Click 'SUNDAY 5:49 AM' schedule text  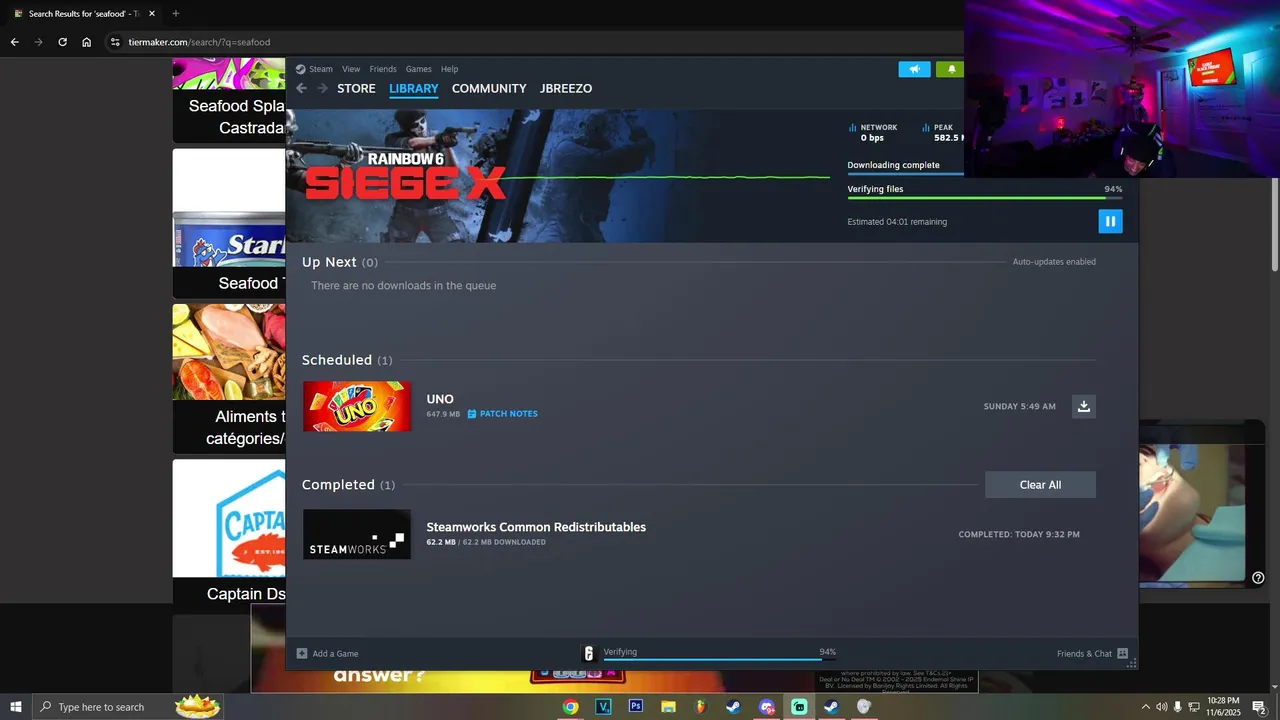(x=1019, y=406)
